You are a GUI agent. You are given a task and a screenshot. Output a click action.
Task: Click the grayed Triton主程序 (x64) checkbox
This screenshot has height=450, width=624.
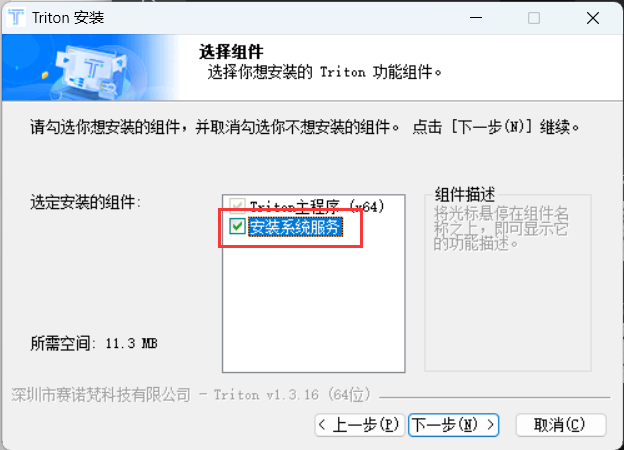tap(237, 206)
